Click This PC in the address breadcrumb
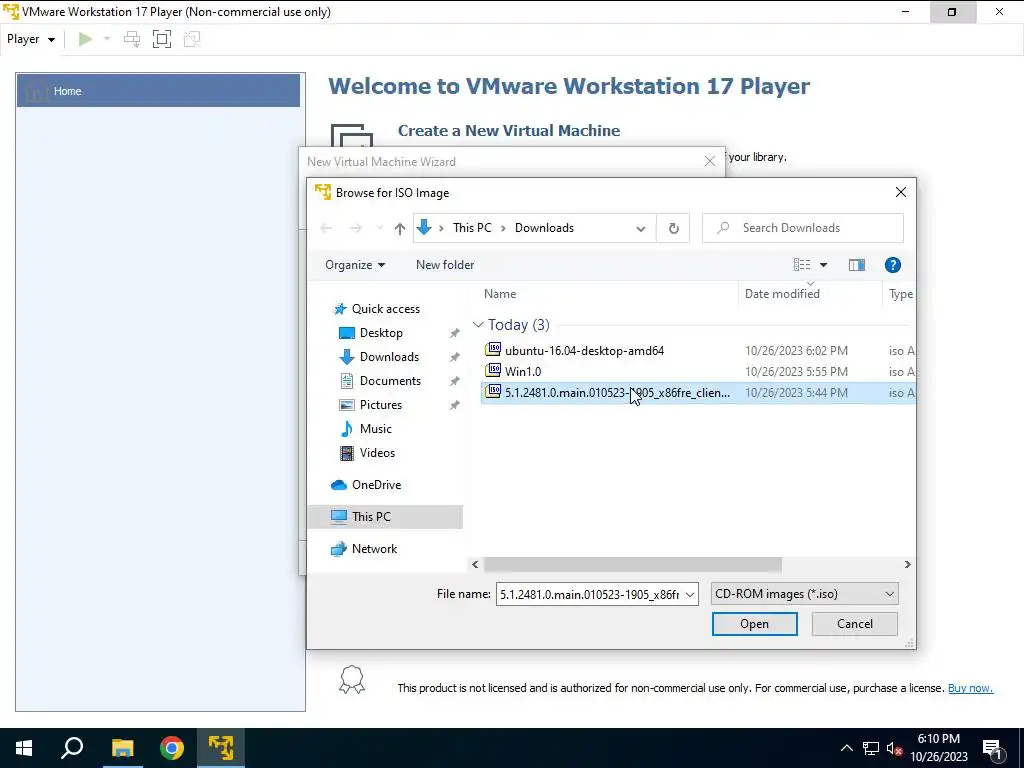Image resolution: width=1024 pixels, height=768 pixels. (x=472, y=228)
